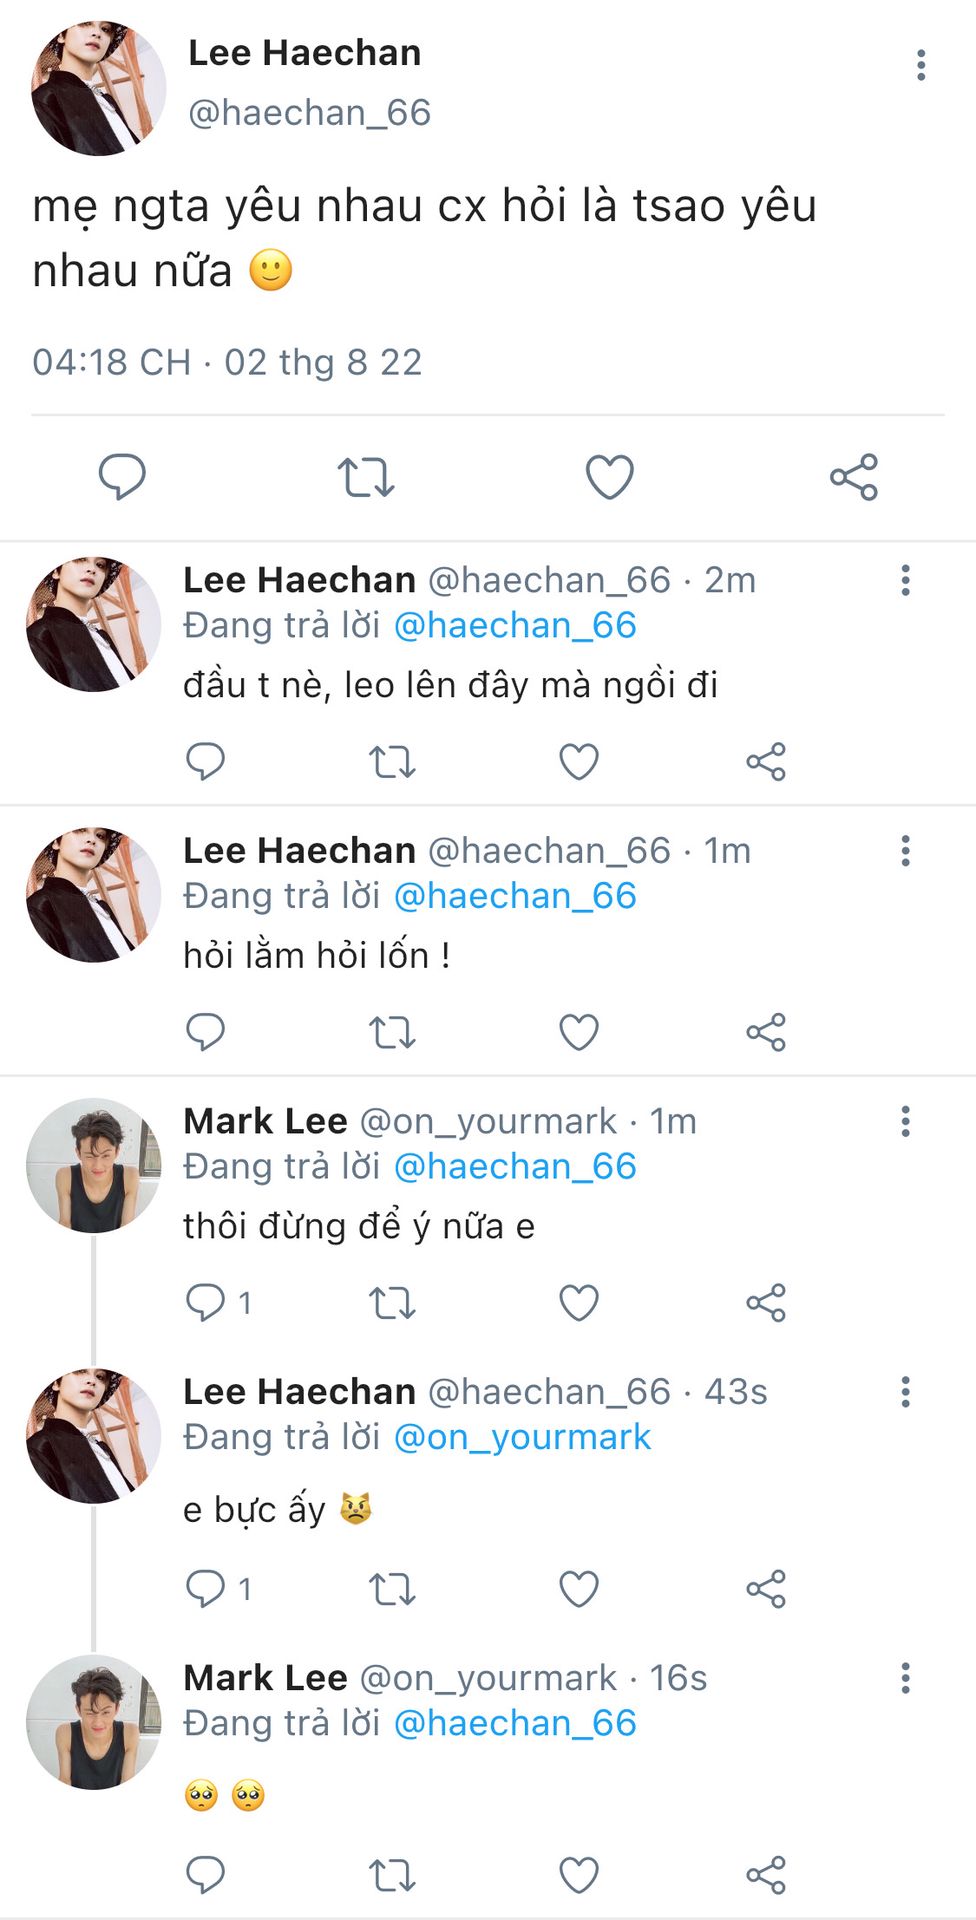The width and height of the screenshot is (976, 1920).
Task: Open more options on Mark Lee's emoji reply
Action: pyautogui.click(x=906, y=1678)
